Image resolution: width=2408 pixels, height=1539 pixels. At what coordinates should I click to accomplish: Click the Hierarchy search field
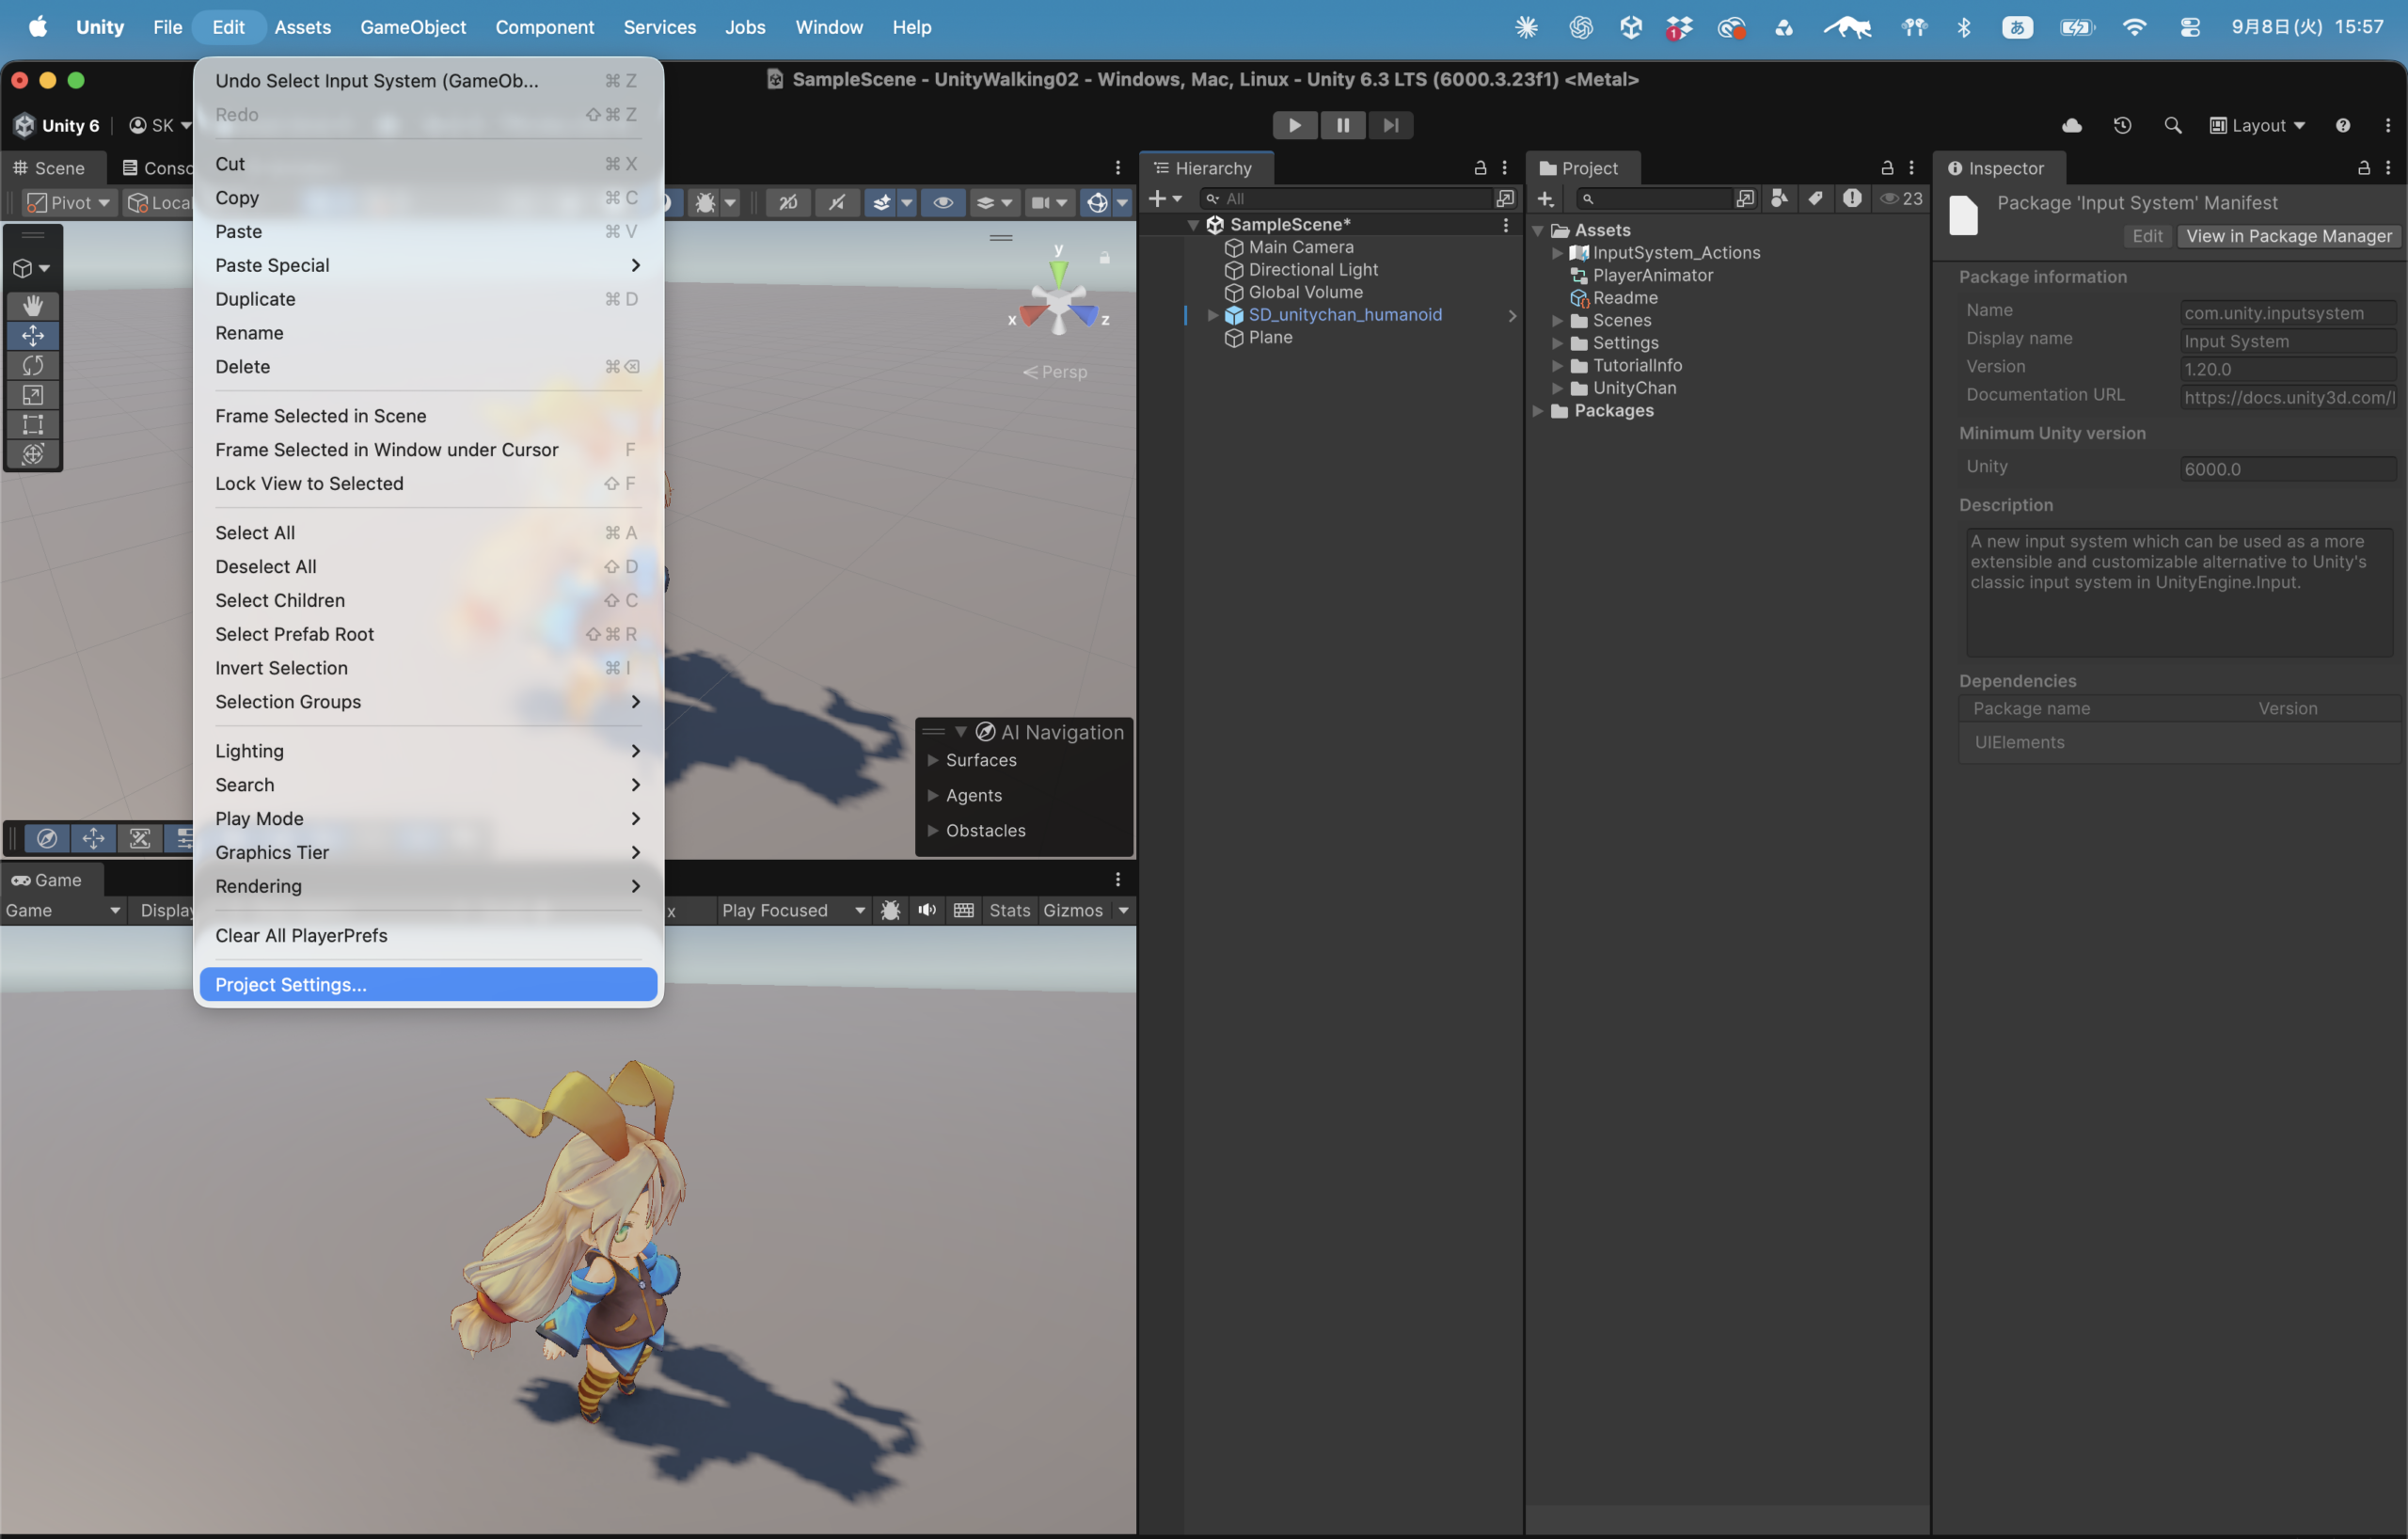[x=1346, y=198]
